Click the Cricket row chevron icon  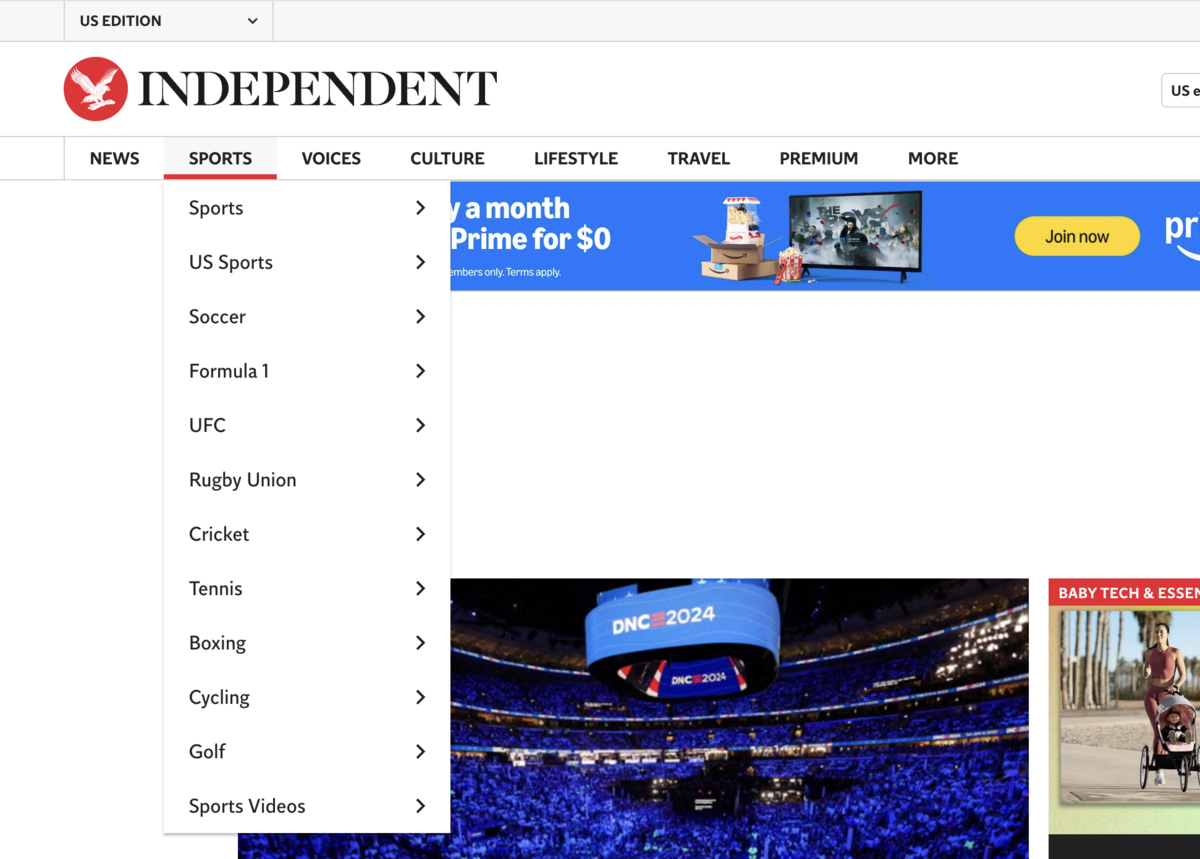[420, 534]
